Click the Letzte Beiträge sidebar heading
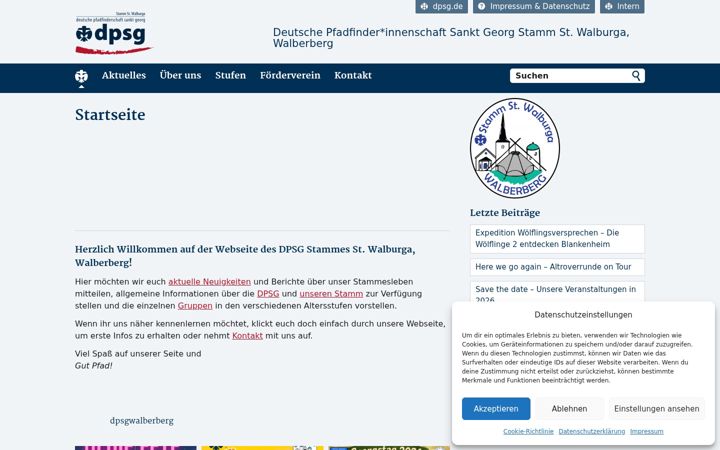This screenshot has height=450, width=720. pos(505,213)
